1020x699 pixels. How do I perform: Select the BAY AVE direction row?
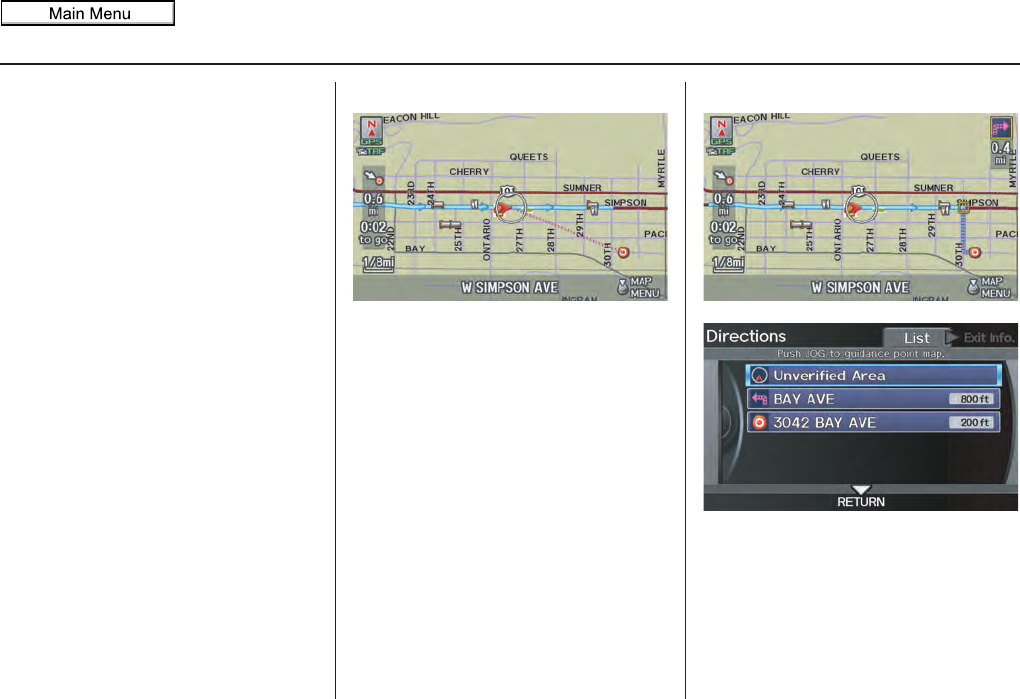pos(874,399)
